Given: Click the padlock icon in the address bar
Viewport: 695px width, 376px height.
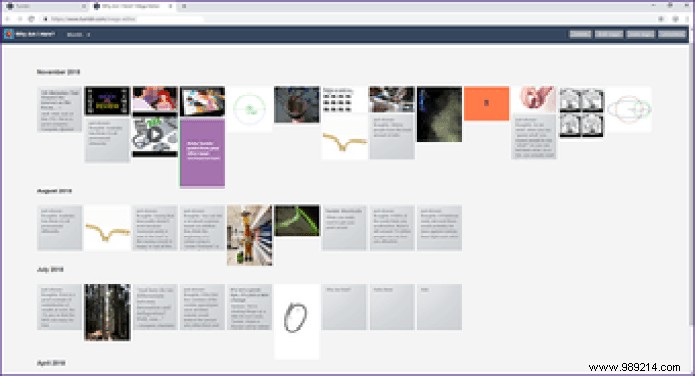Looking at the screenshot, I should (x=45, y=19).
